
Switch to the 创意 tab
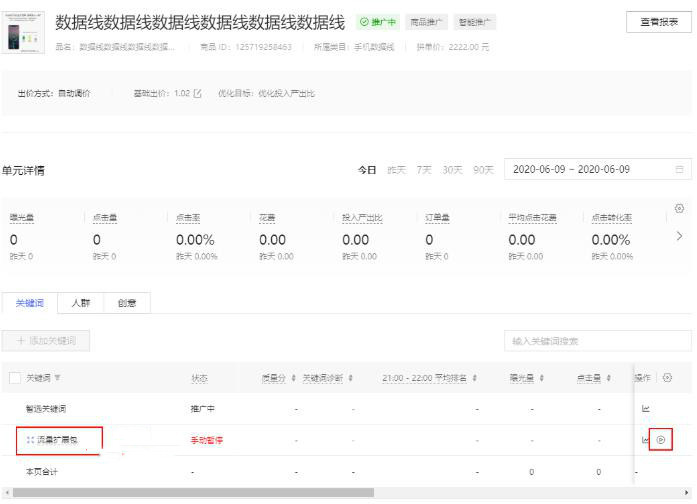127,303
